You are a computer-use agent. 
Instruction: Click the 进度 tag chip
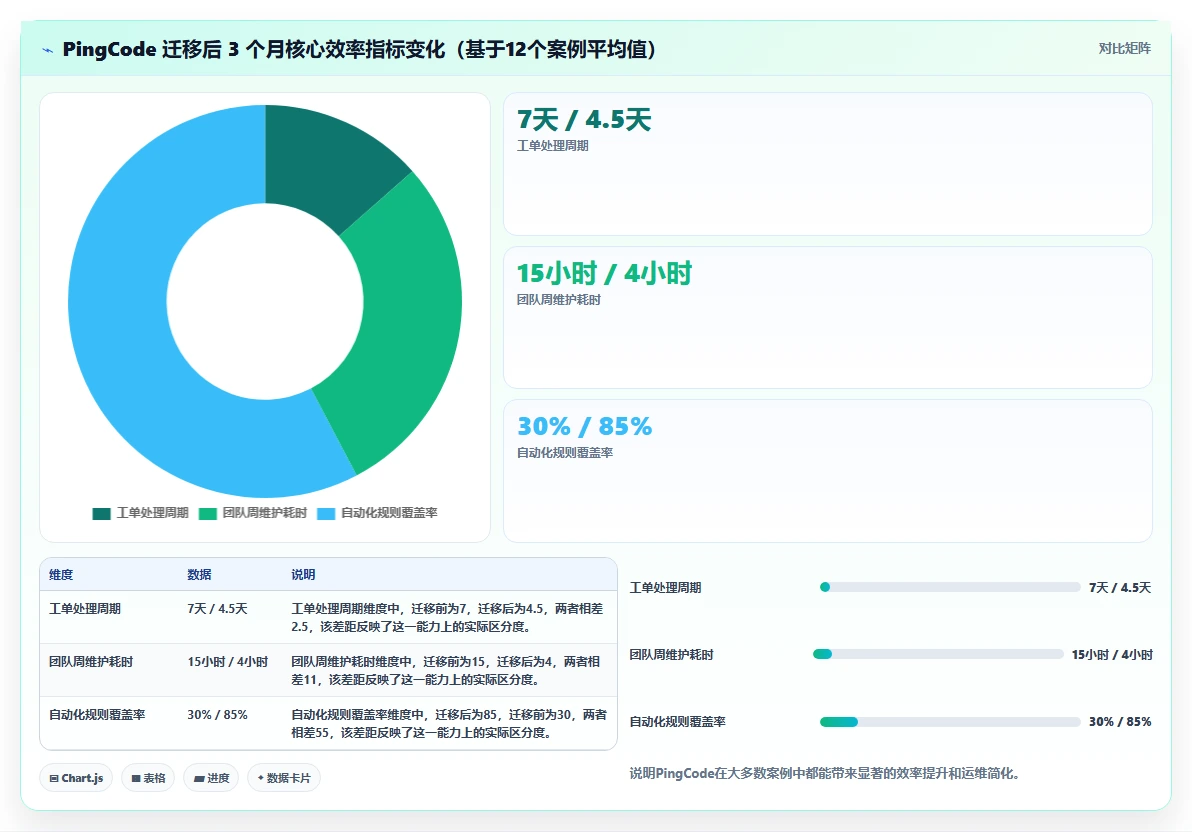point(211,778)
